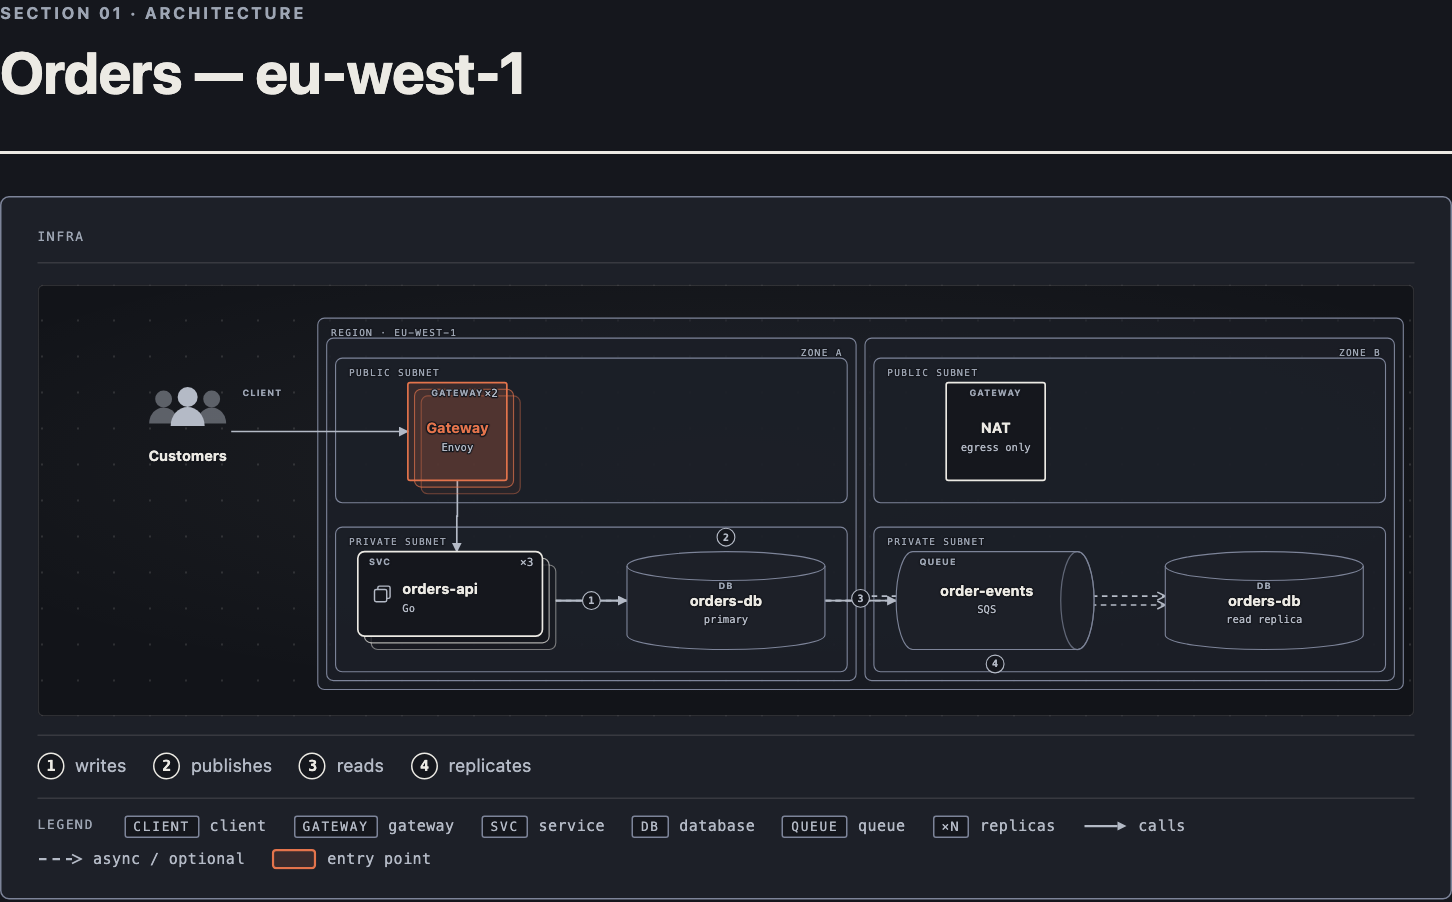Click the orders-db read replica cylinder
The image size is (1452, 902).
click(1264, 600)
